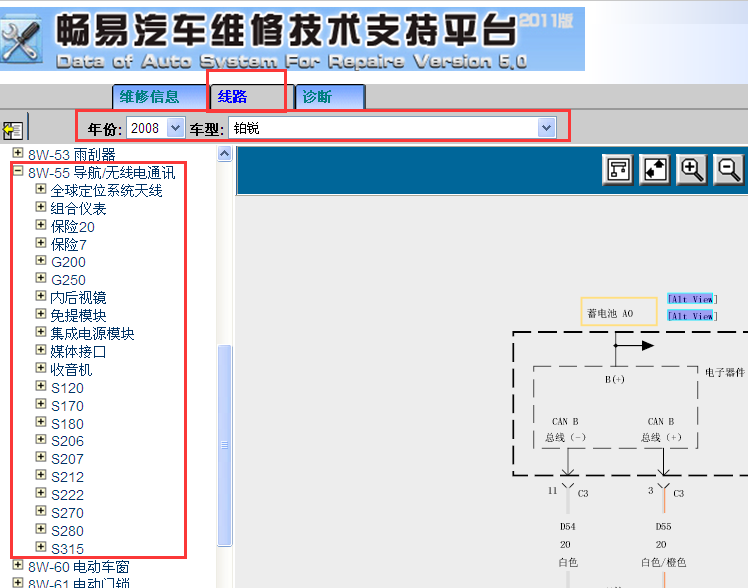The image size is (748, 588).
Task: Expand the 收音机 node
Action: [x=41, y=368]
